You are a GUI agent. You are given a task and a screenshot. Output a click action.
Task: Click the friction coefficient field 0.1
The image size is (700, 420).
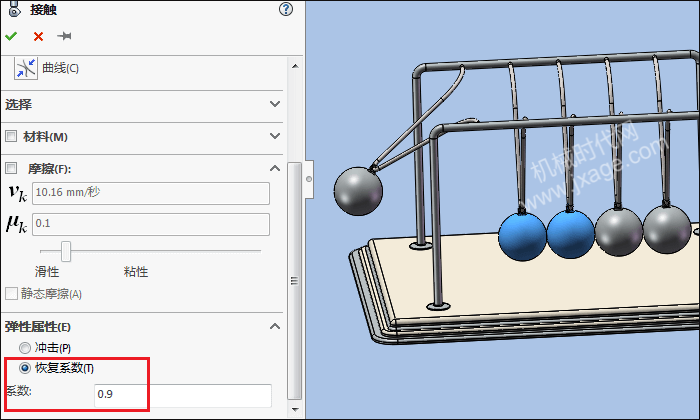tap(151, 224)
